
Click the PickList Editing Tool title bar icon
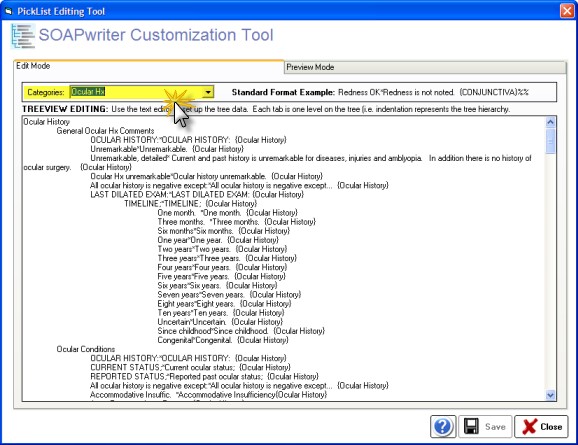pyautogui.click(x=8, y=11)
